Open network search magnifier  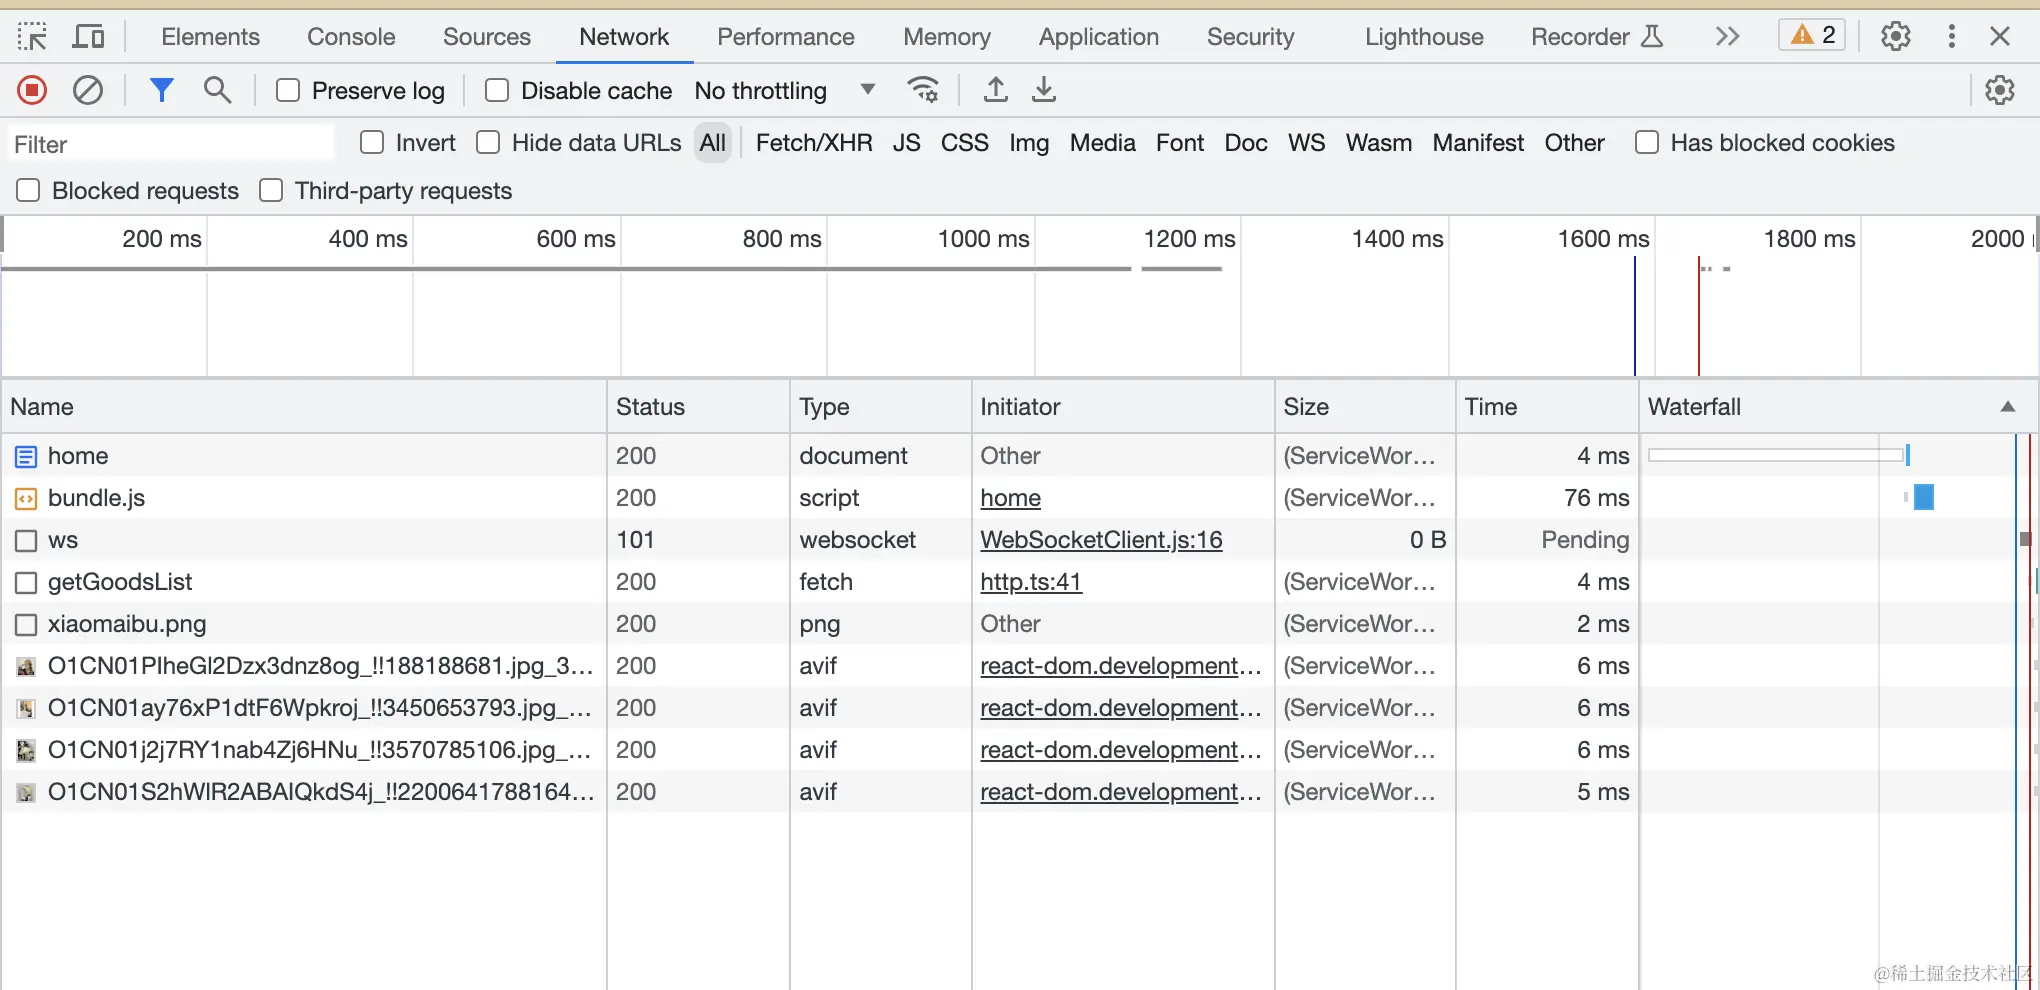pos(217,91)
